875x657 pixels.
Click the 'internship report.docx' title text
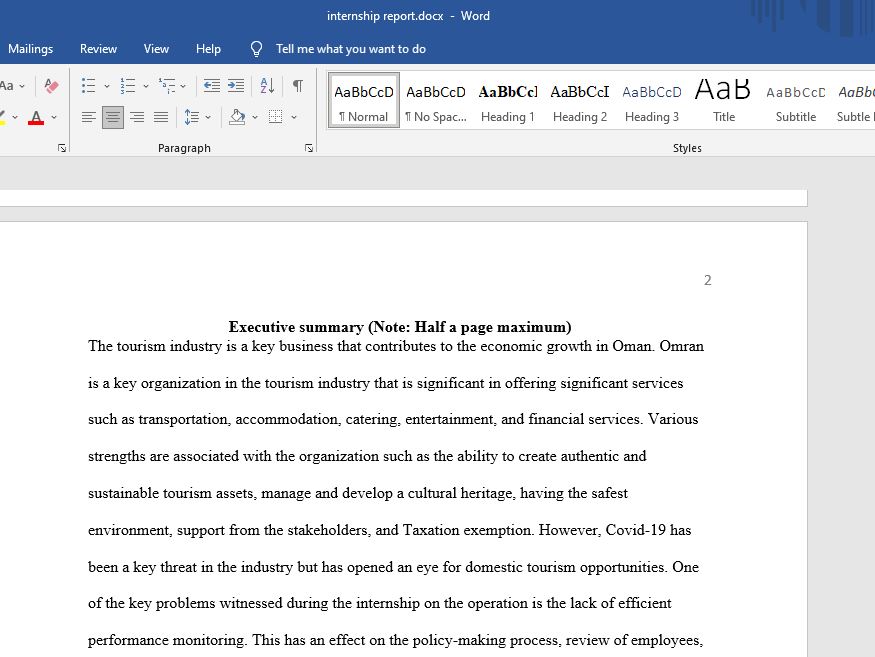385,16
